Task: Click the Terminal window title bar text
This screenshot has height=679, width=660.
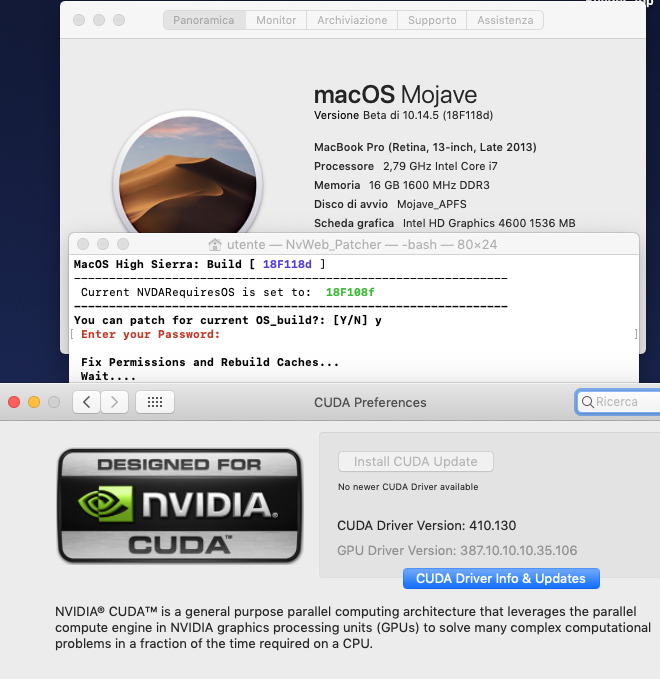Action: click(x=362, y=245)
